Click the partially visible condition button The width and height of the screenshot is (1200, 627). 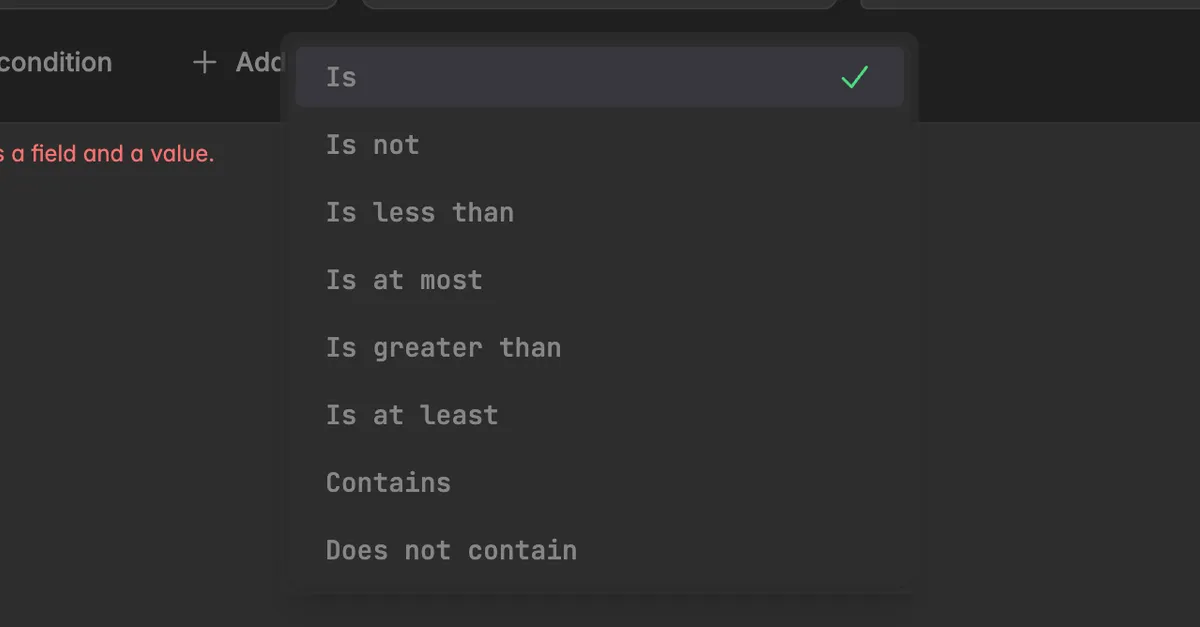click(55, 62)
